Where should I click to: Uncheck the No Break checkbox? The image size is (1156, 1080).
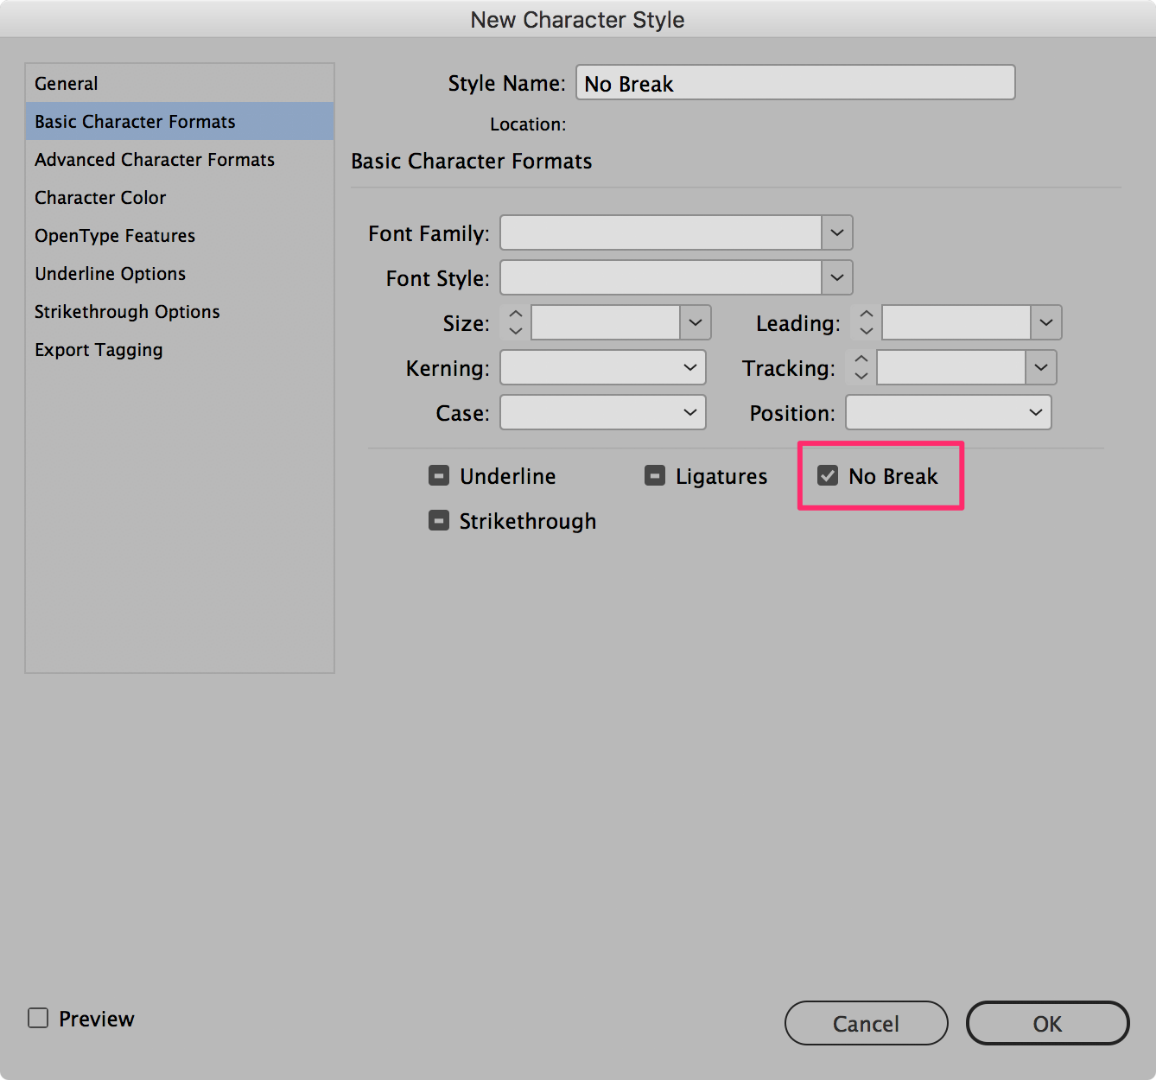(828, 476)
